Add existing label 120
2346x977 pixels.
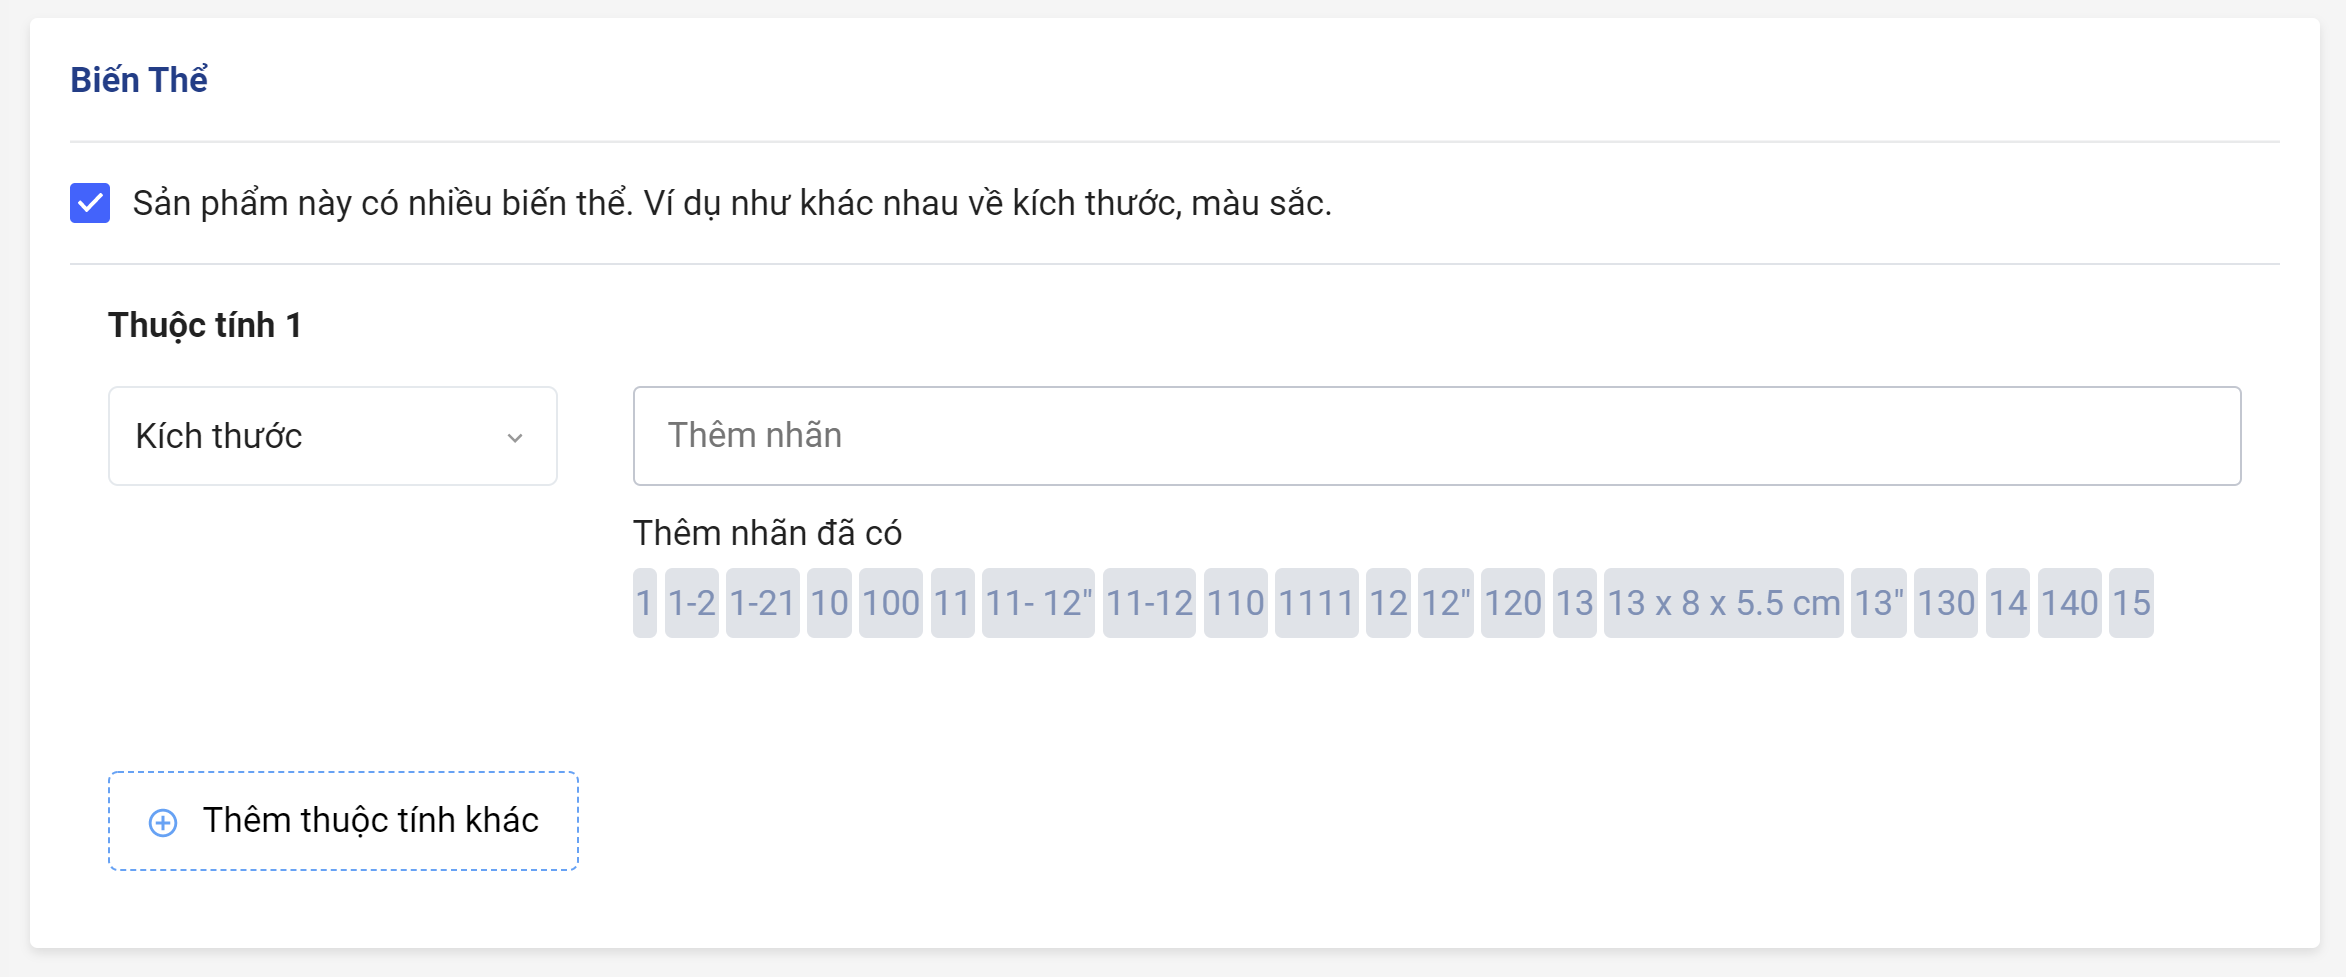point(1513,603)
